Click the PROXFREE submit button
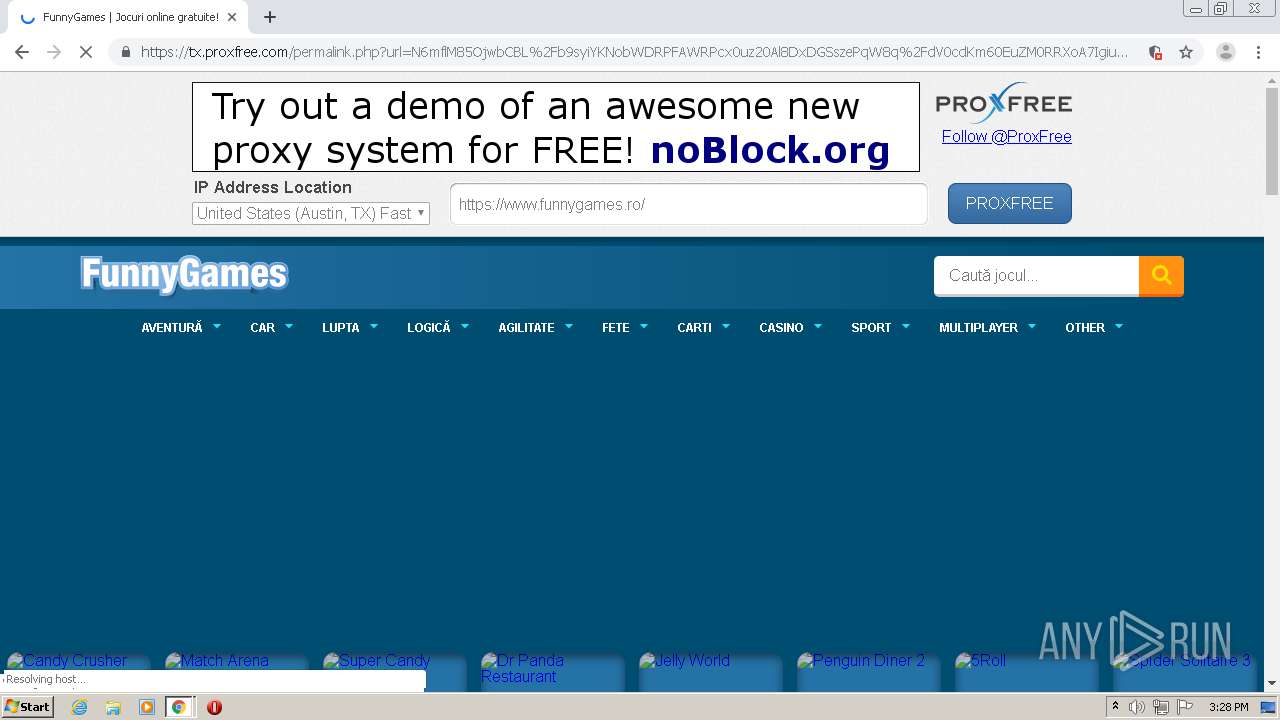 click(1009, 203)
